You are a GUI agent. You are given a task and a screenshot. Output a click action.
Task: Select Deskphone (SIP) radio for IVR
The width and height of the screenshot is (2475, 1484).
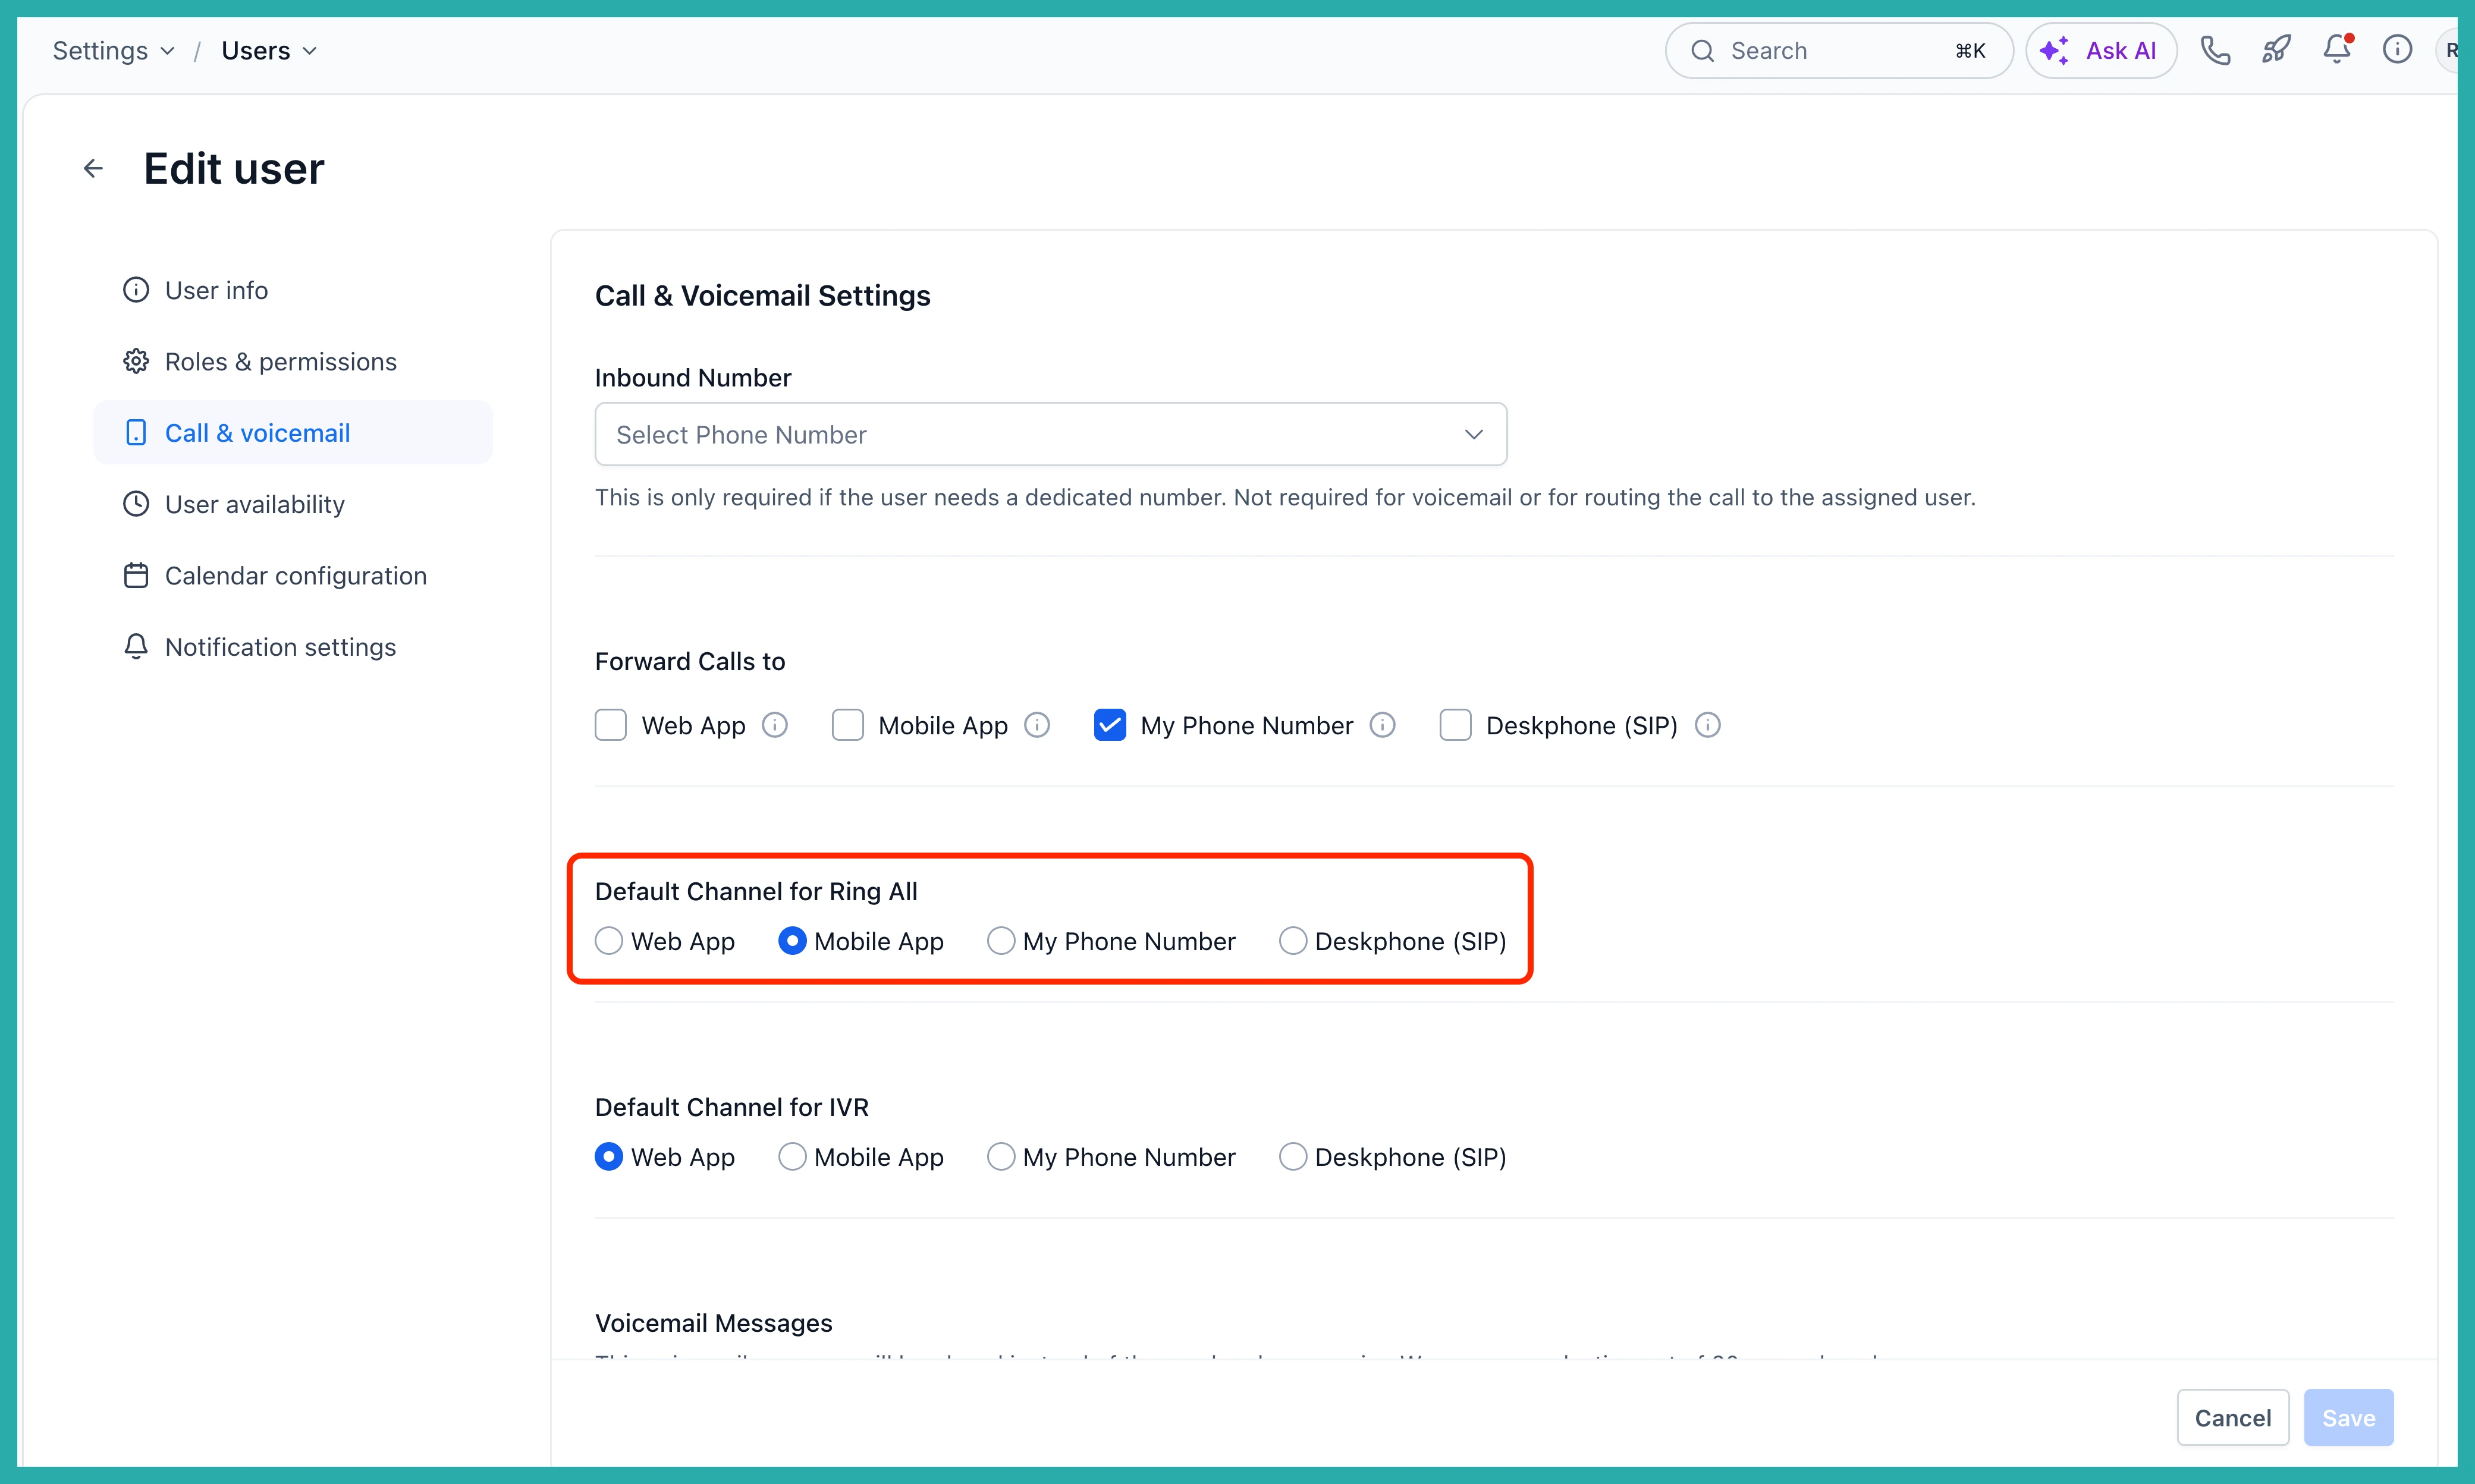point(1292,1157)
